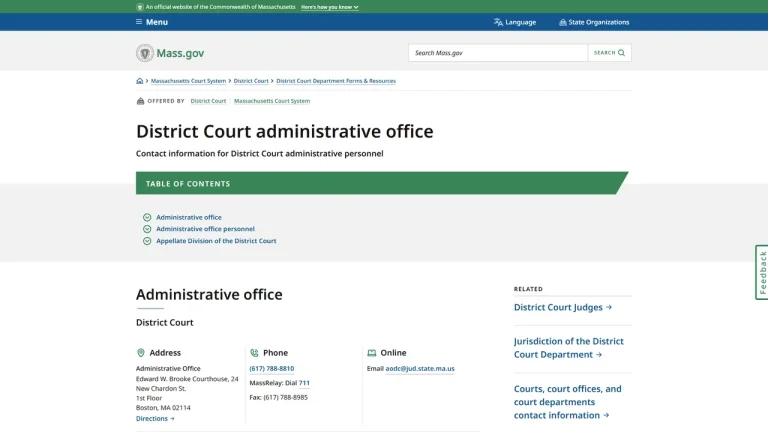Click the Massachusetts seal logo
This screenshot has height=432, width=768.
(x=144, y=53)
